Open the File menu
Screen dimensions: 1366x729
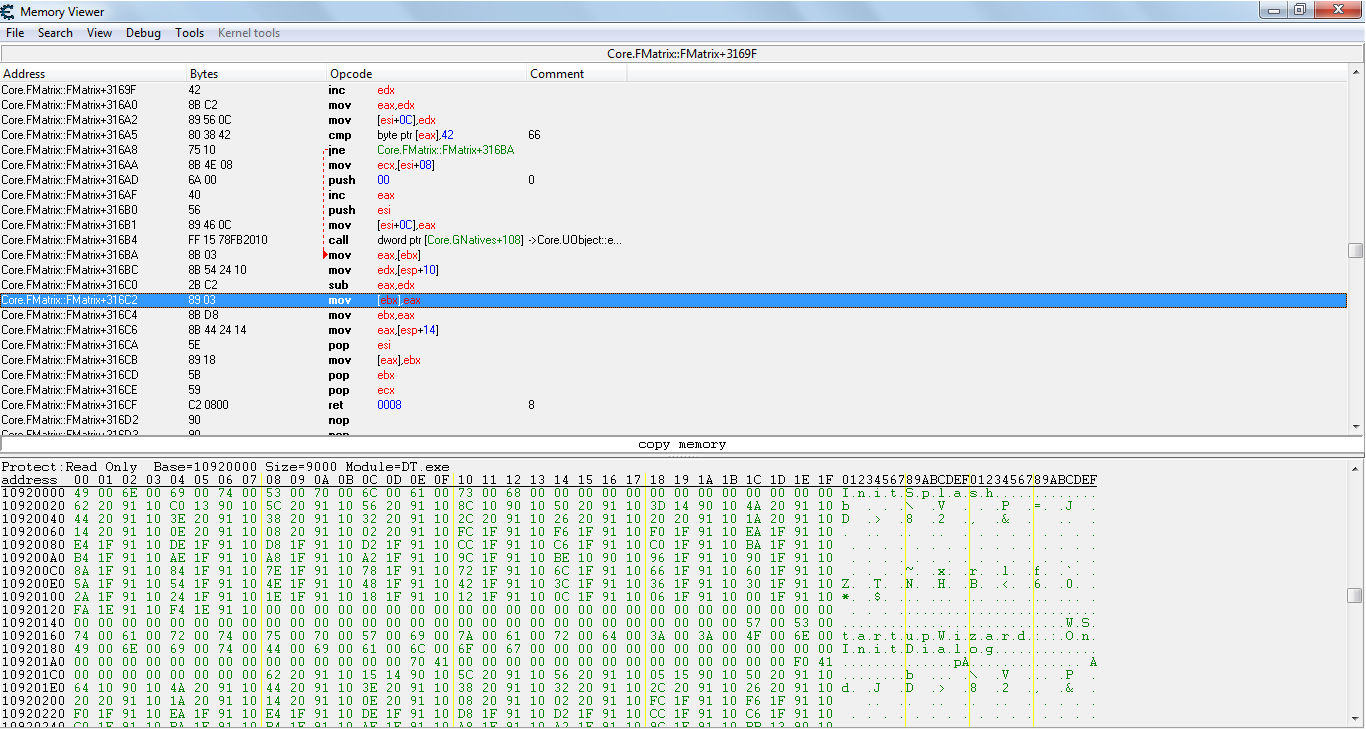(15, 33)
